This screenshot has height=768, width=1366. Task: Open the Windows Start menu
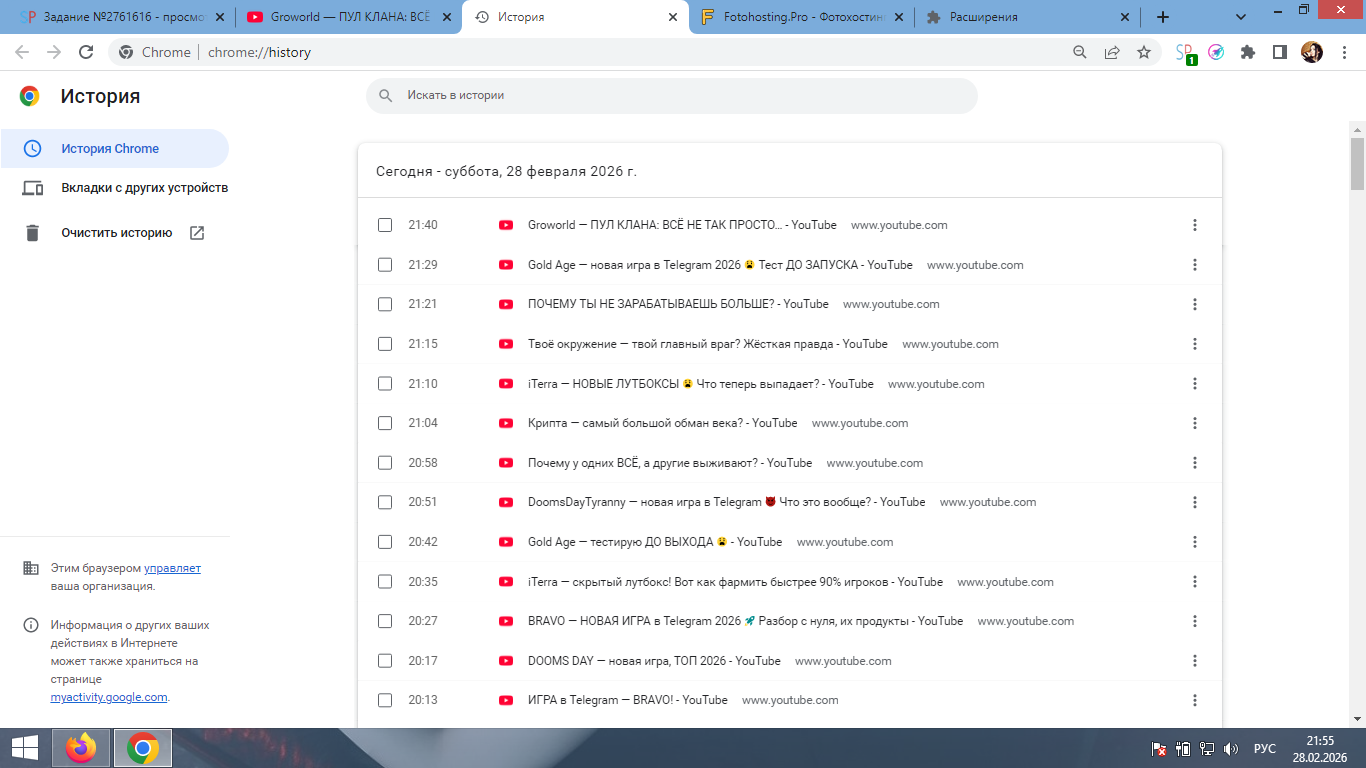pos(24,748)
